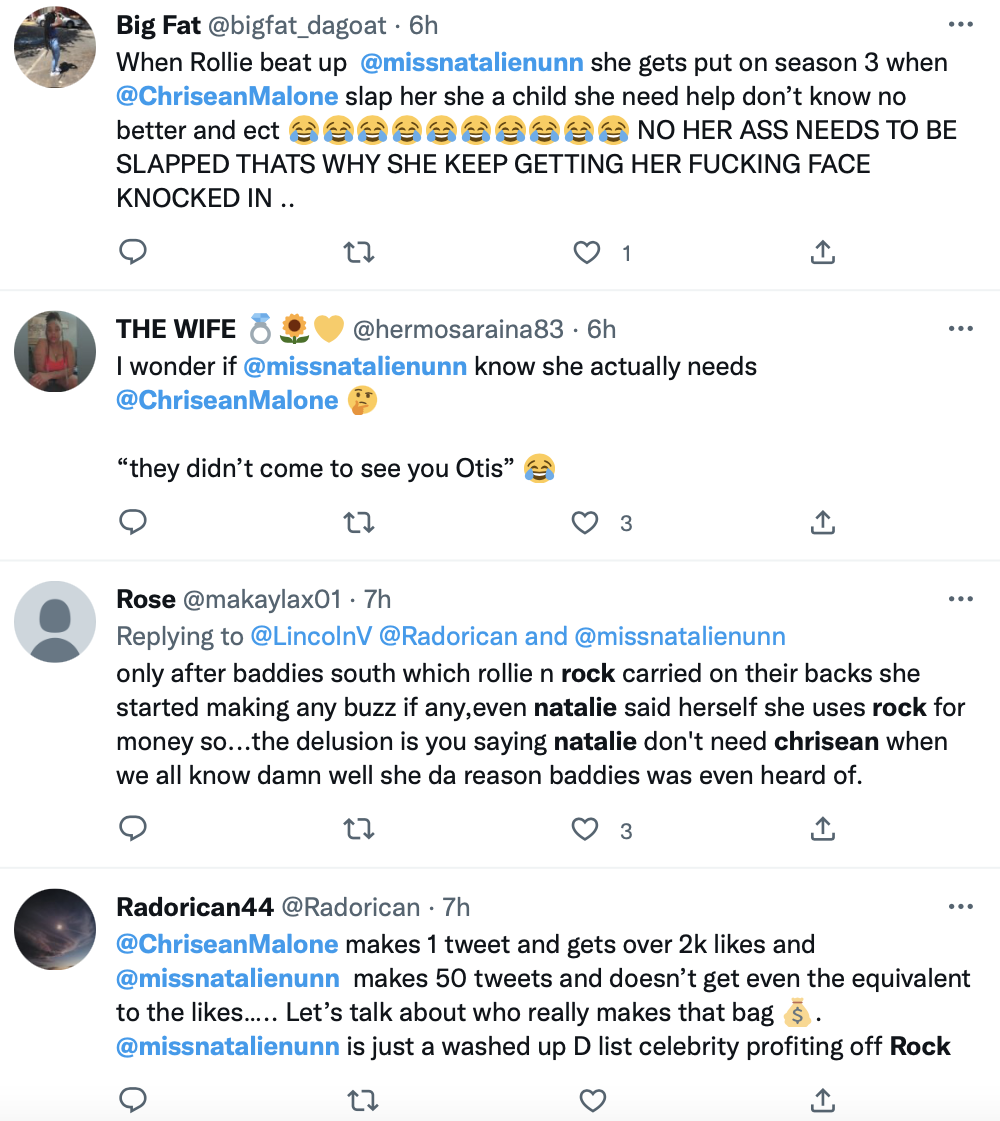1000x1121 pixels.
Task: Reply to Radorican44's tweet
Action: [x=133, y=1100]
